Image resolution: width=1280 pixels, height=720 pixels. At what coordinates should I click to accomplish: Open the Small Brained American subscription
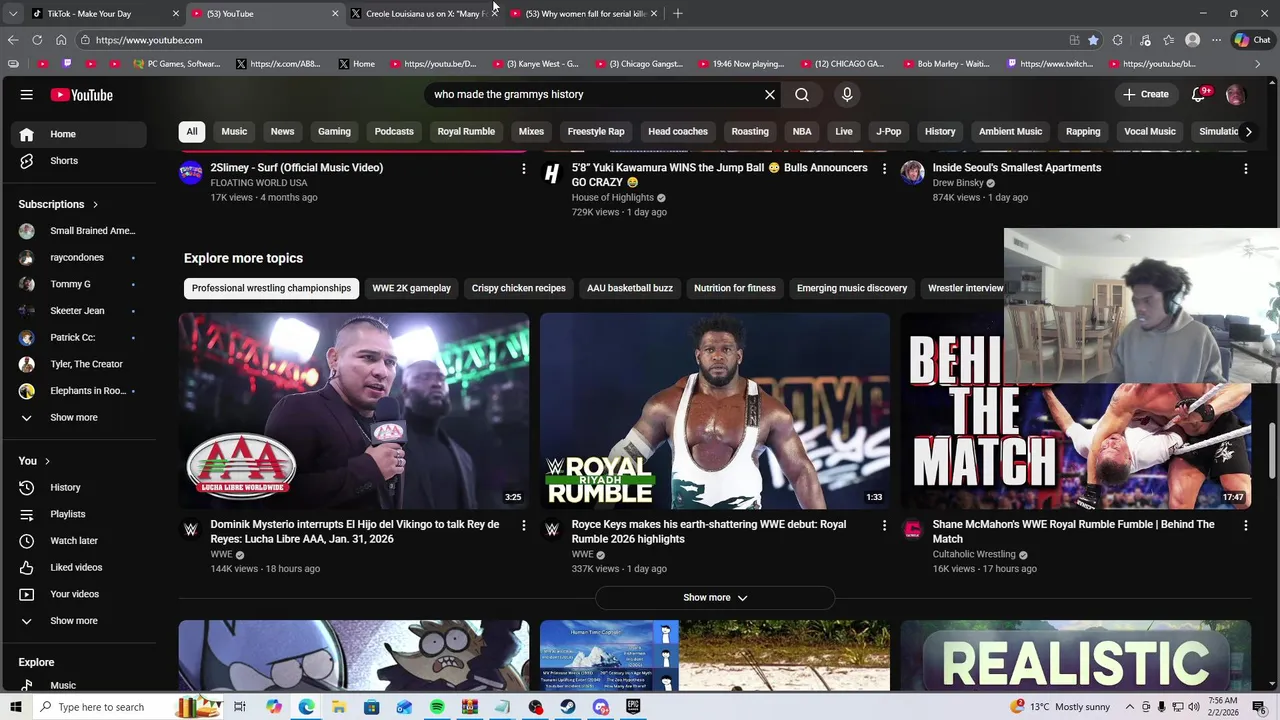(78, 231)
